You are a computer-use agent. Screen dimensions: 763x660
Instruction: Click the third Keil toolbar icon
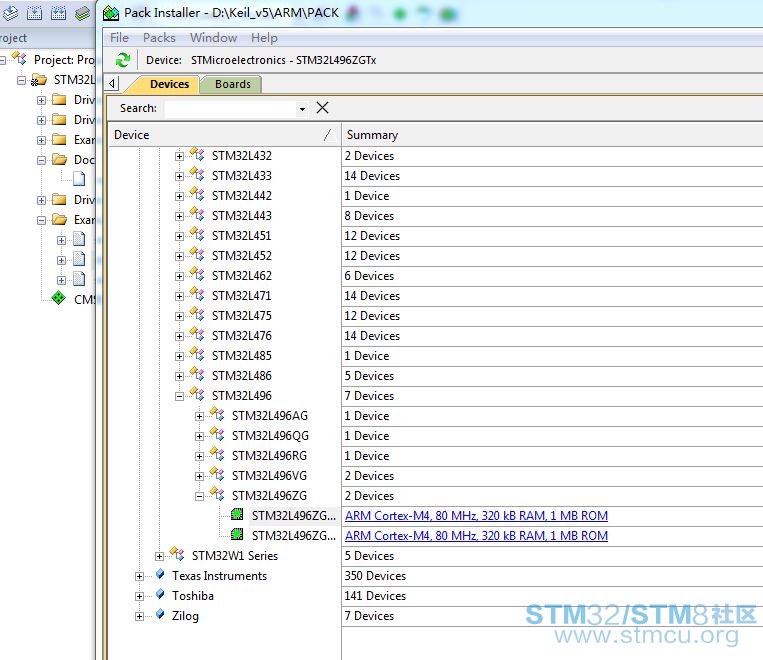click(x=58, y=13)
